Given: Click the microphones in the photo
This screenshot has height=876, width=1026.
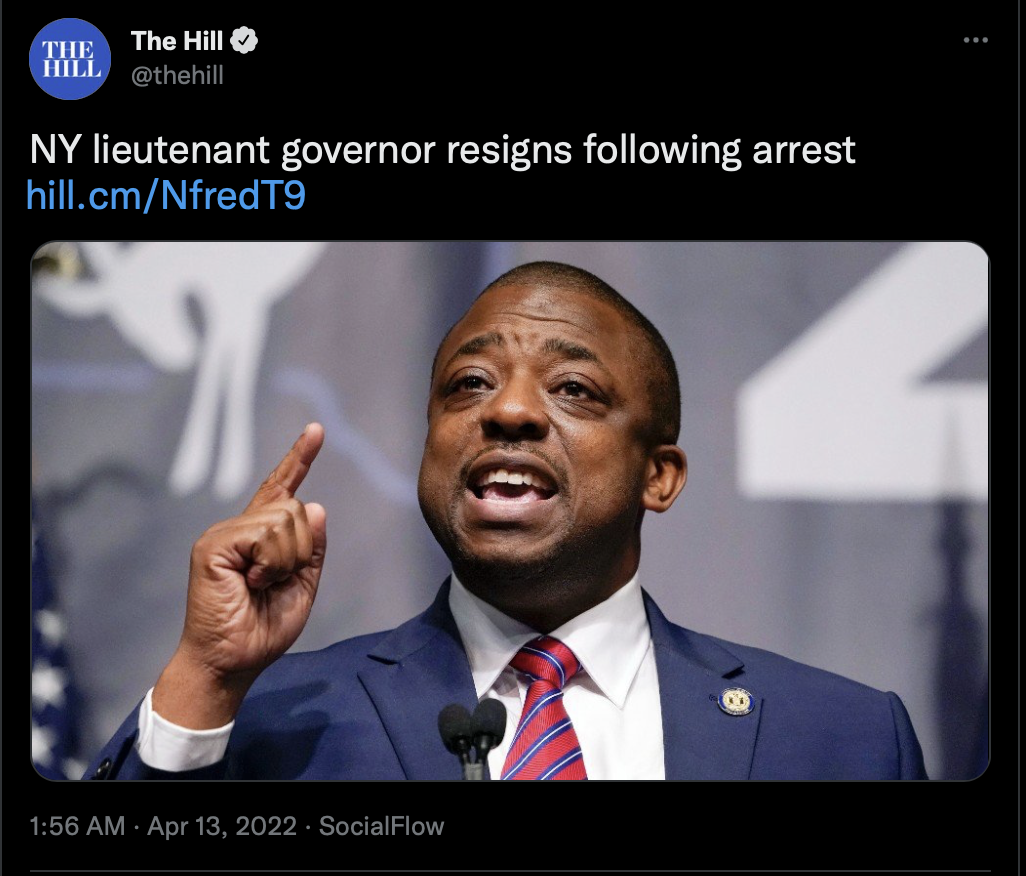Looking at the screenshot, I should (x=472, y=738).
